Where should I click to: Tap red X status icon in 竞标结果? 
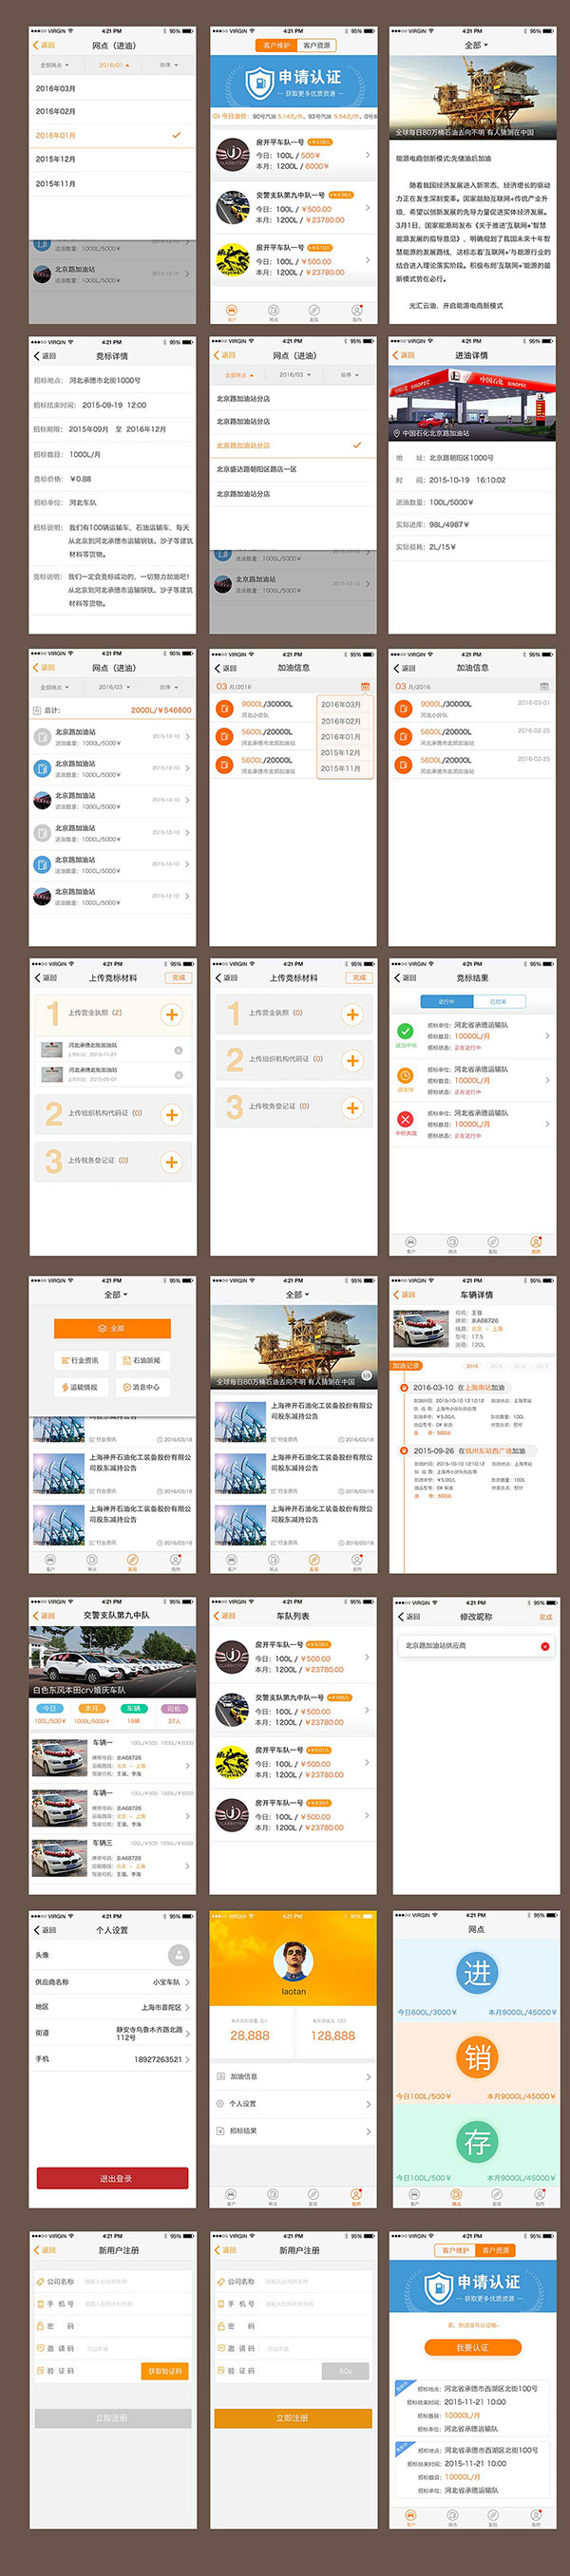click(405, 1119)
